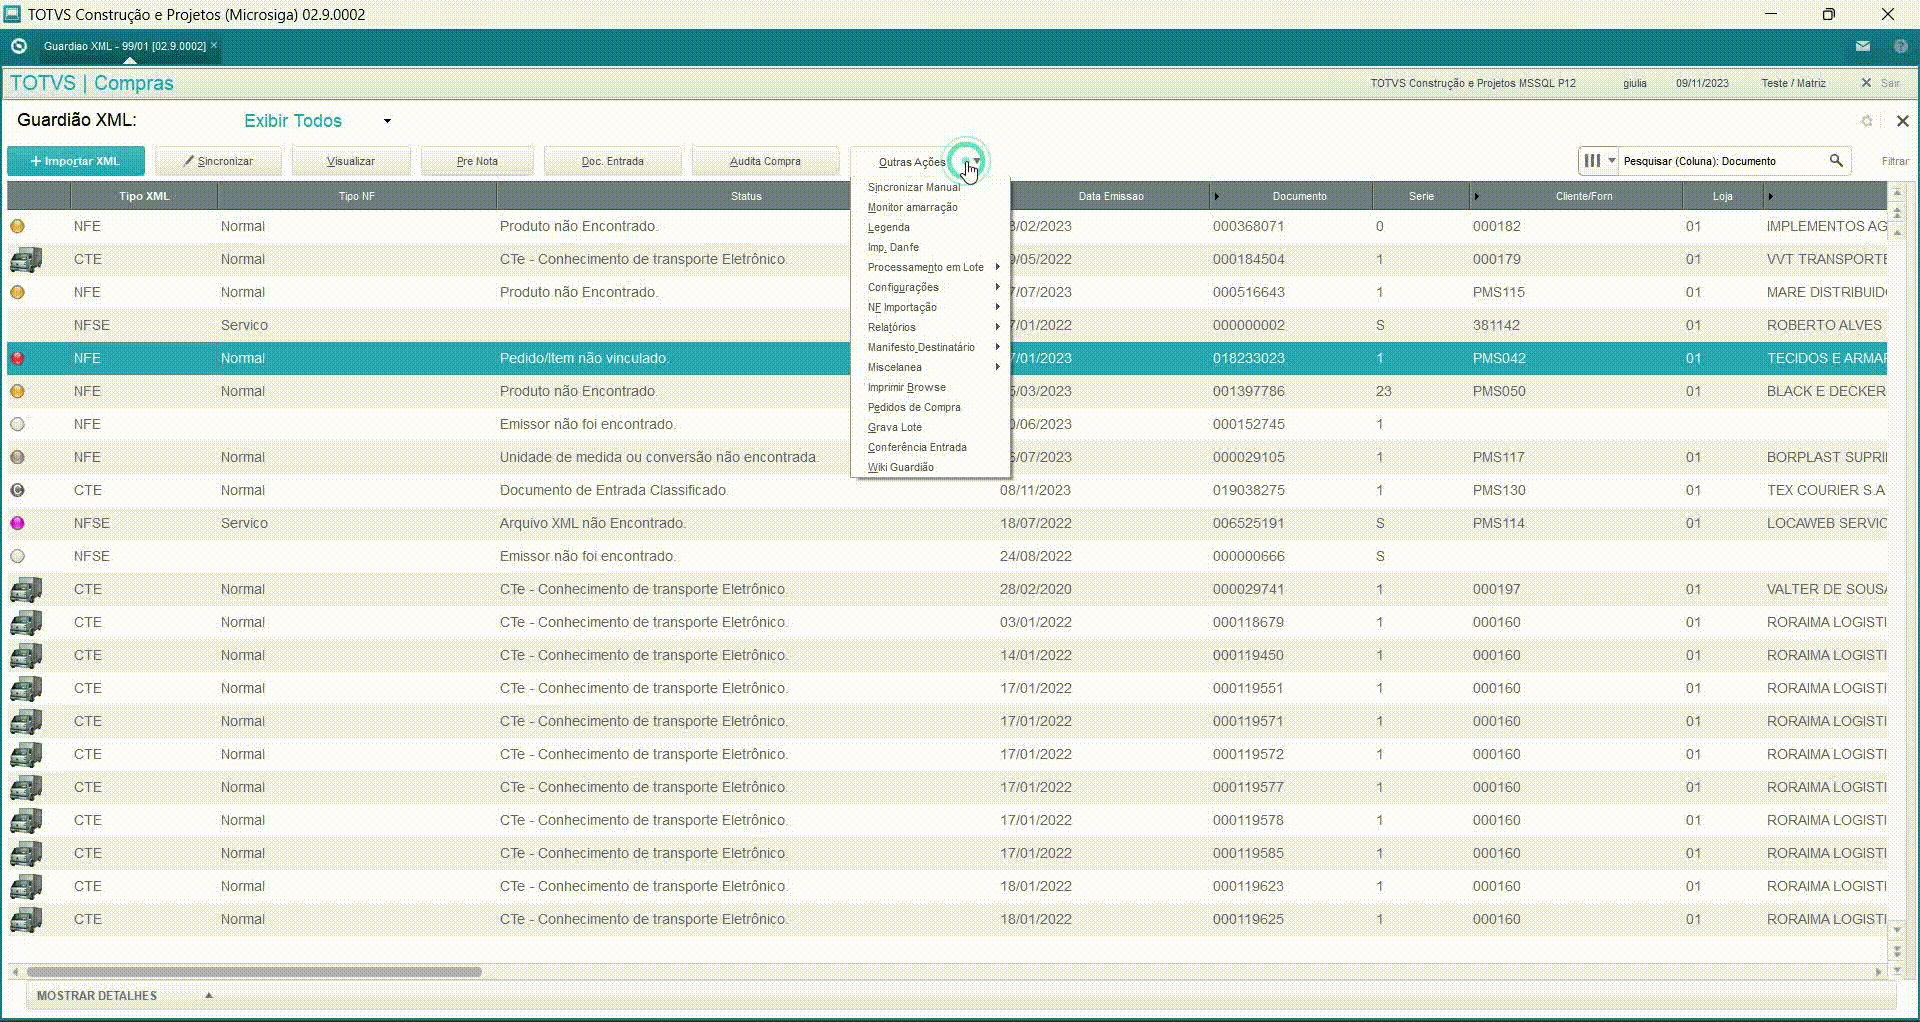1920x1022 pixels.
Task: Expand NF Importação submenu
Action: coord(930,307)
